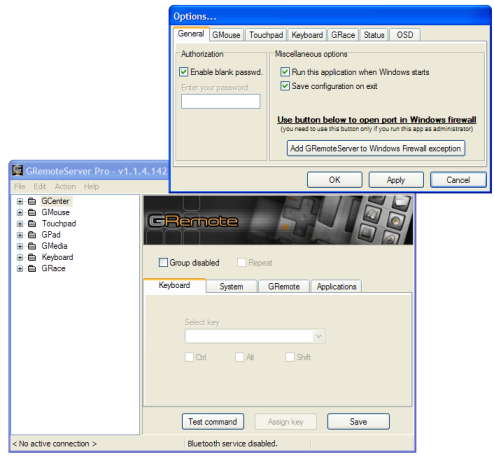Click the password input field
Image resolution: width=494 pixels, height=459 pixels.
coord(221,101)
